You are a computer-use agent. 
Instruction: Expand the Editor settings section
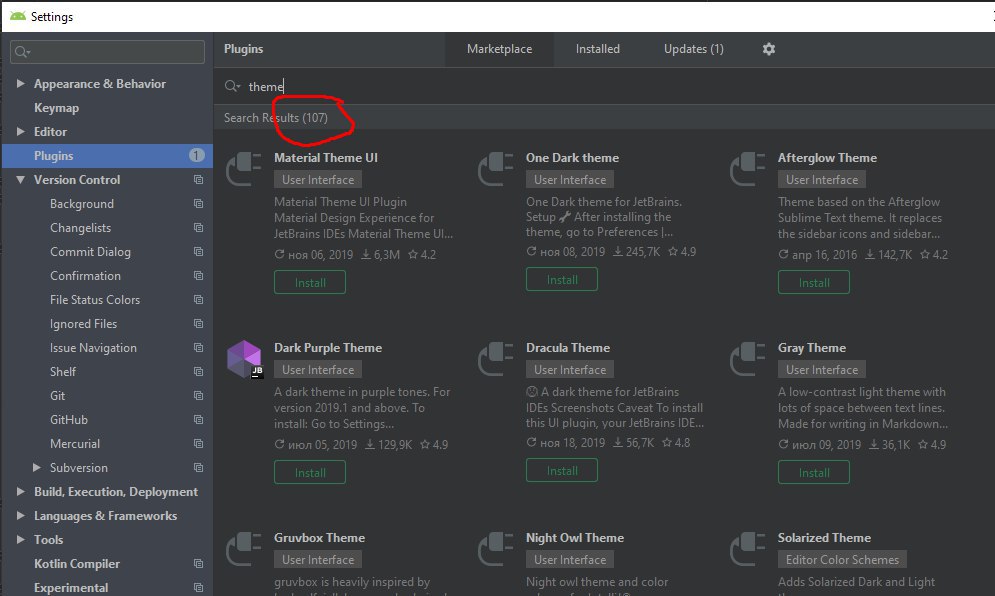(20, 131)
